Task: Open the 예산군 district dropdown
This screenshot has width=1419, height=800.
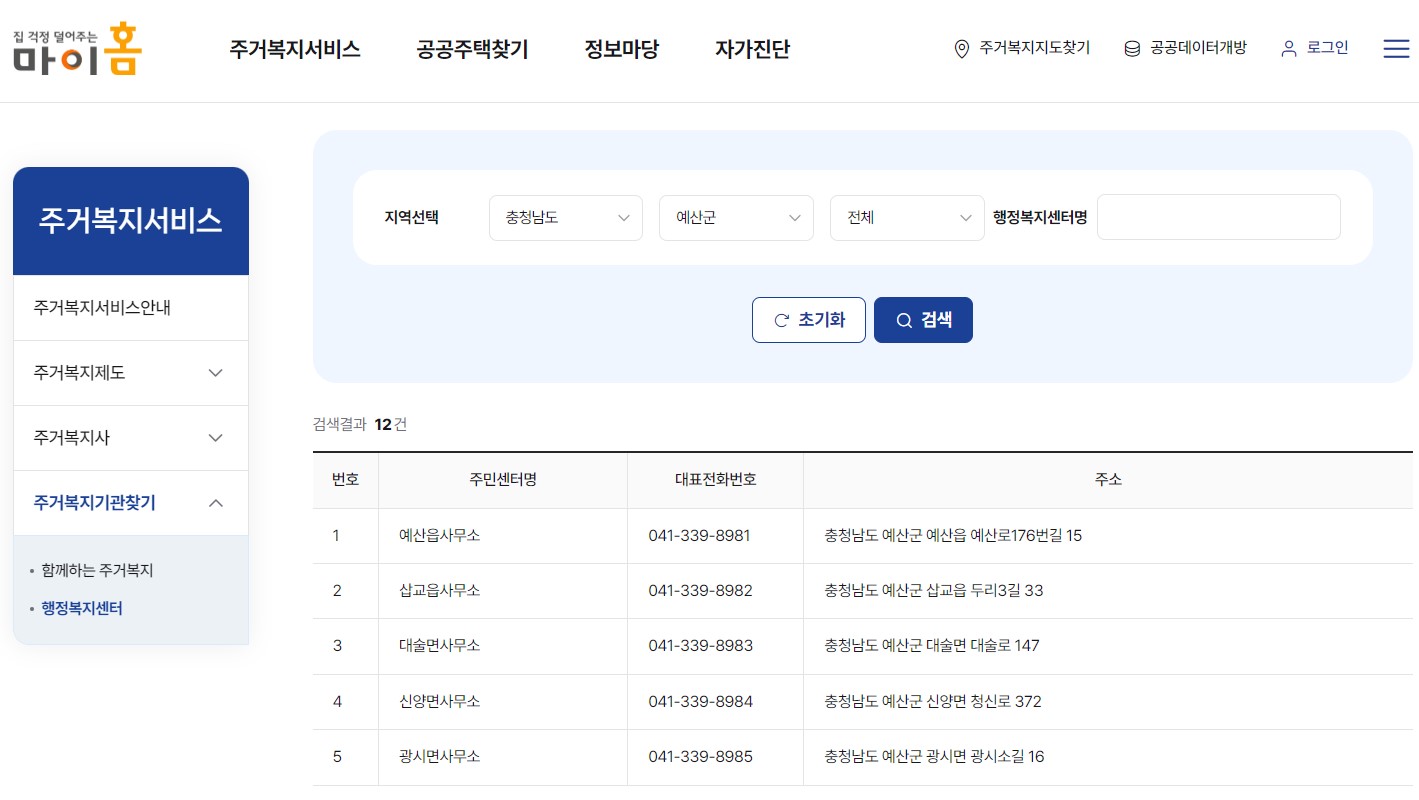Action: click(x=736, y=217)
